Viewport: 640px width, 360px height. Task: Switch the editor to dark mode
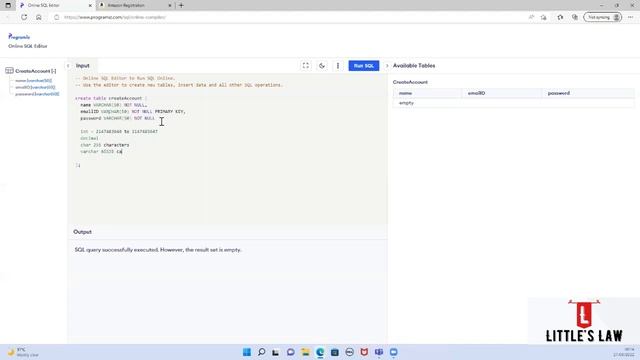322,66
